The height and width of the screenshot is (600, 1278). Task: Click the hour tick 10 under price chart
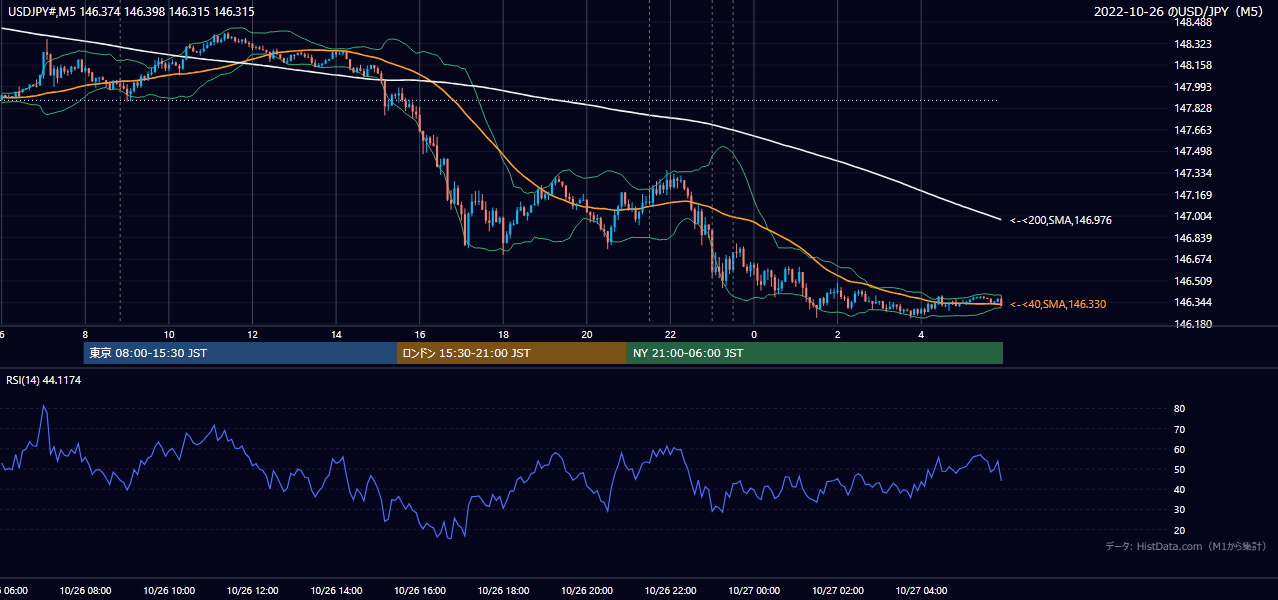click(169, 334)
